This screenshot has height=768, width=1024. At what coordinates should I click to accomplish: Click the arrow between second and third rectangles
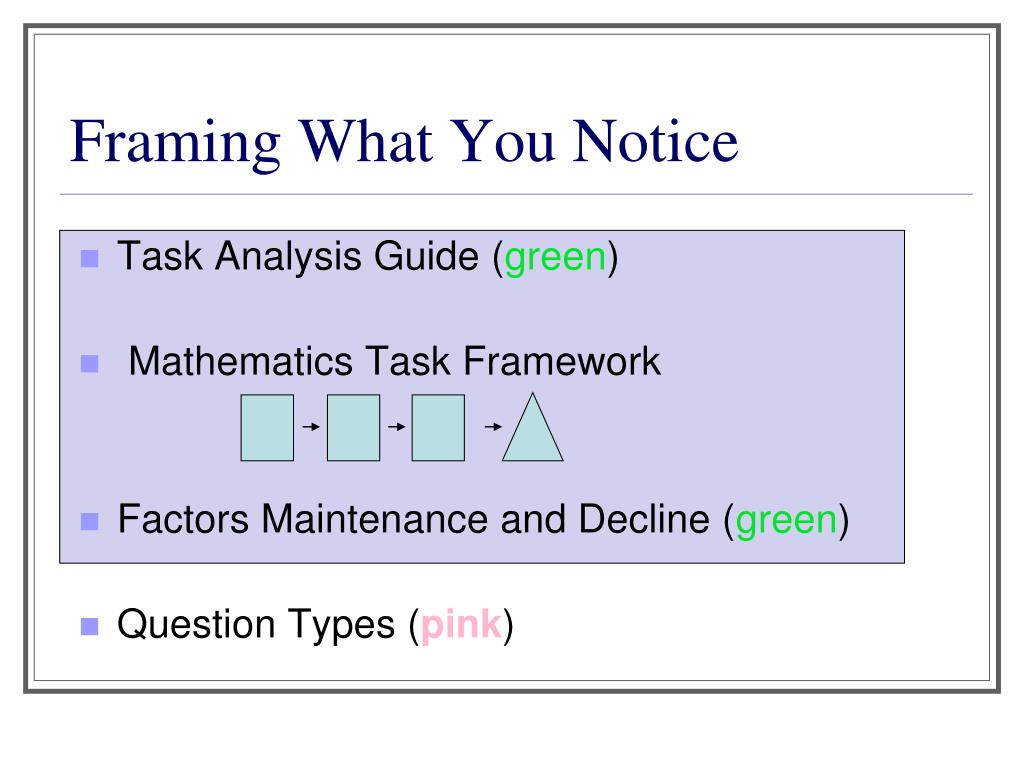coord(396,426)
